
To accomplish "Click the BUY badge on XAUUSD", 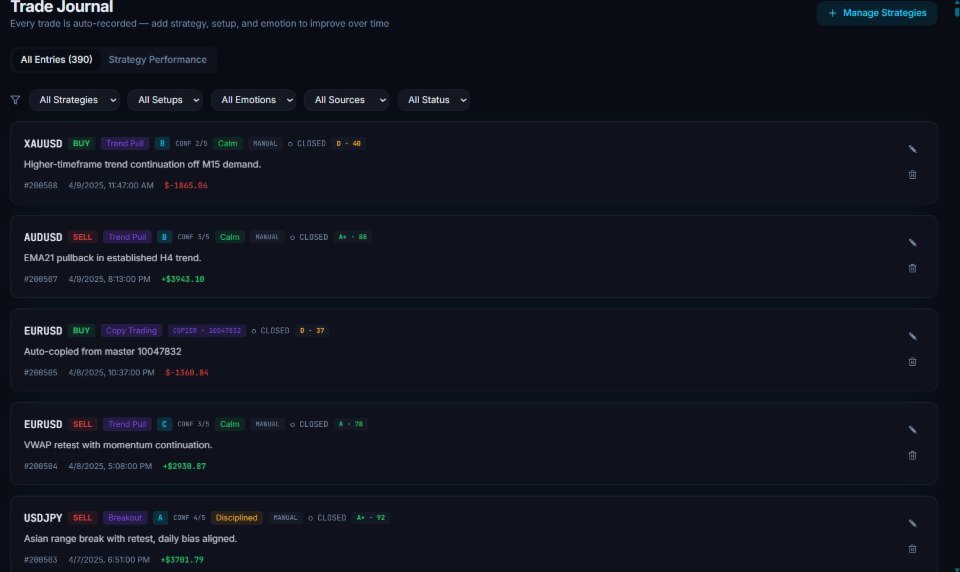I will click(x=81, y=143).
